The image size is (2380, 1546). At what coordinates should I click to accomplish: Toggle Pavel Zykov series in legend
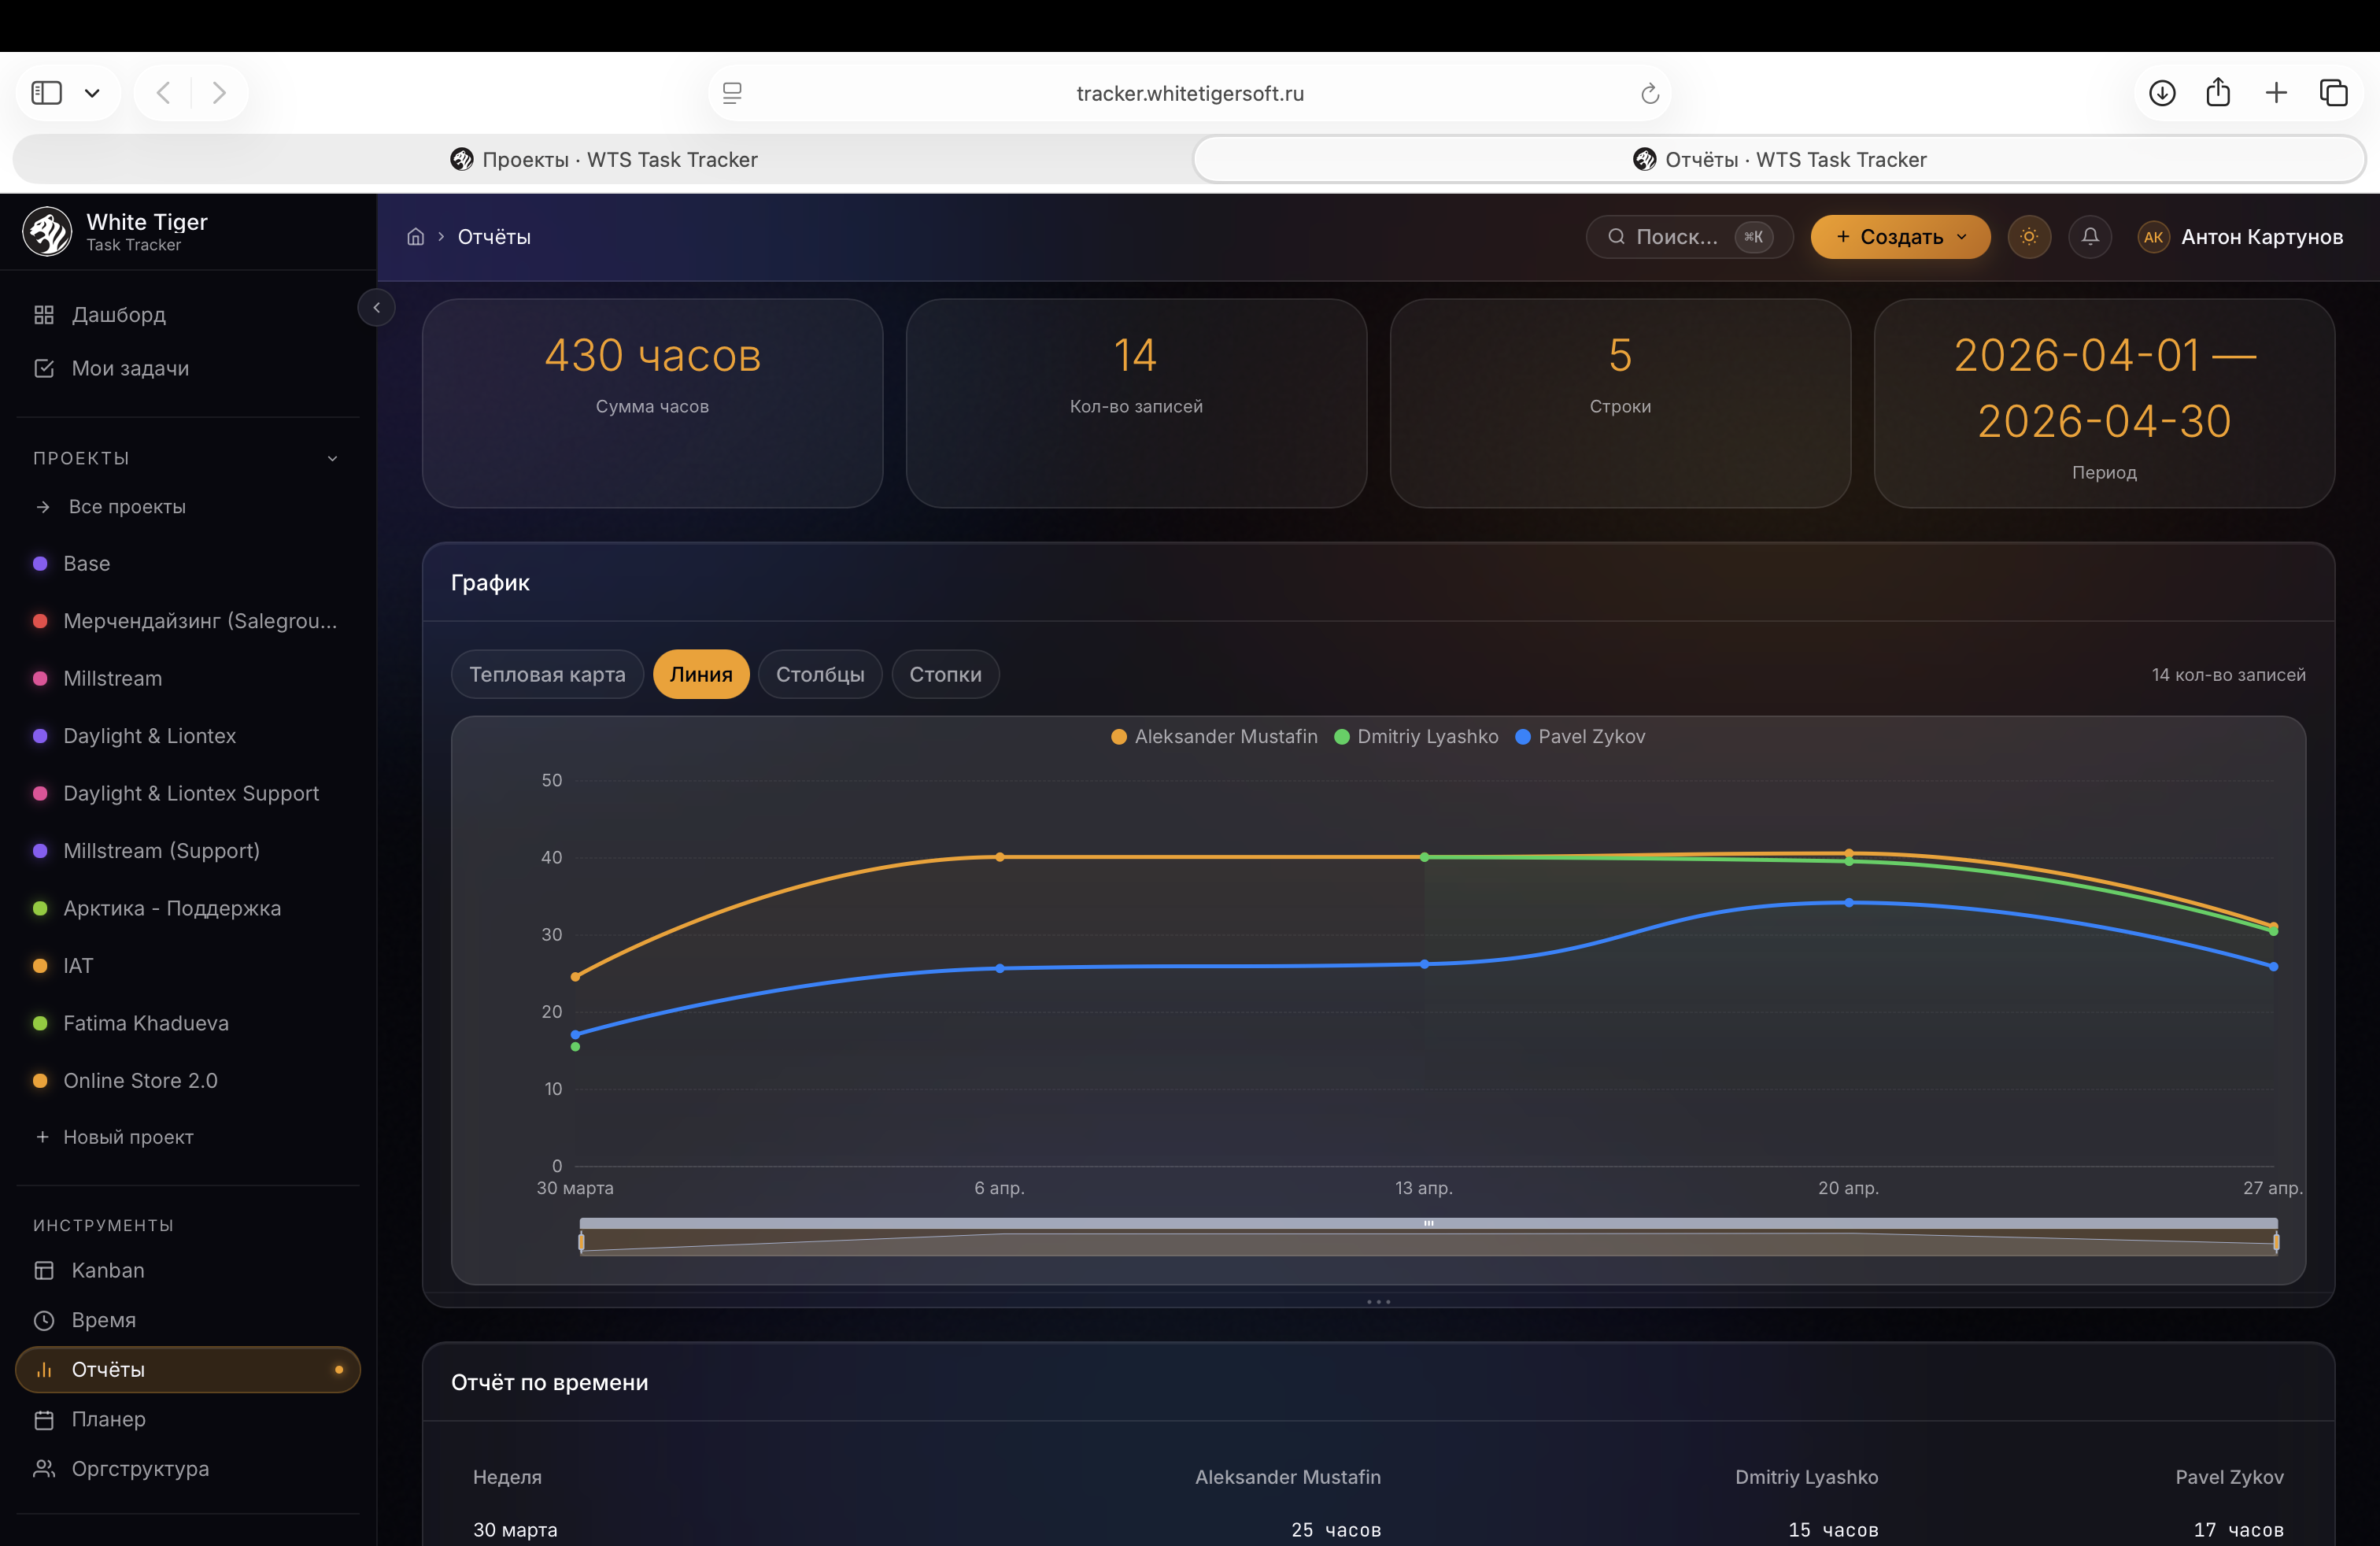1580,737
